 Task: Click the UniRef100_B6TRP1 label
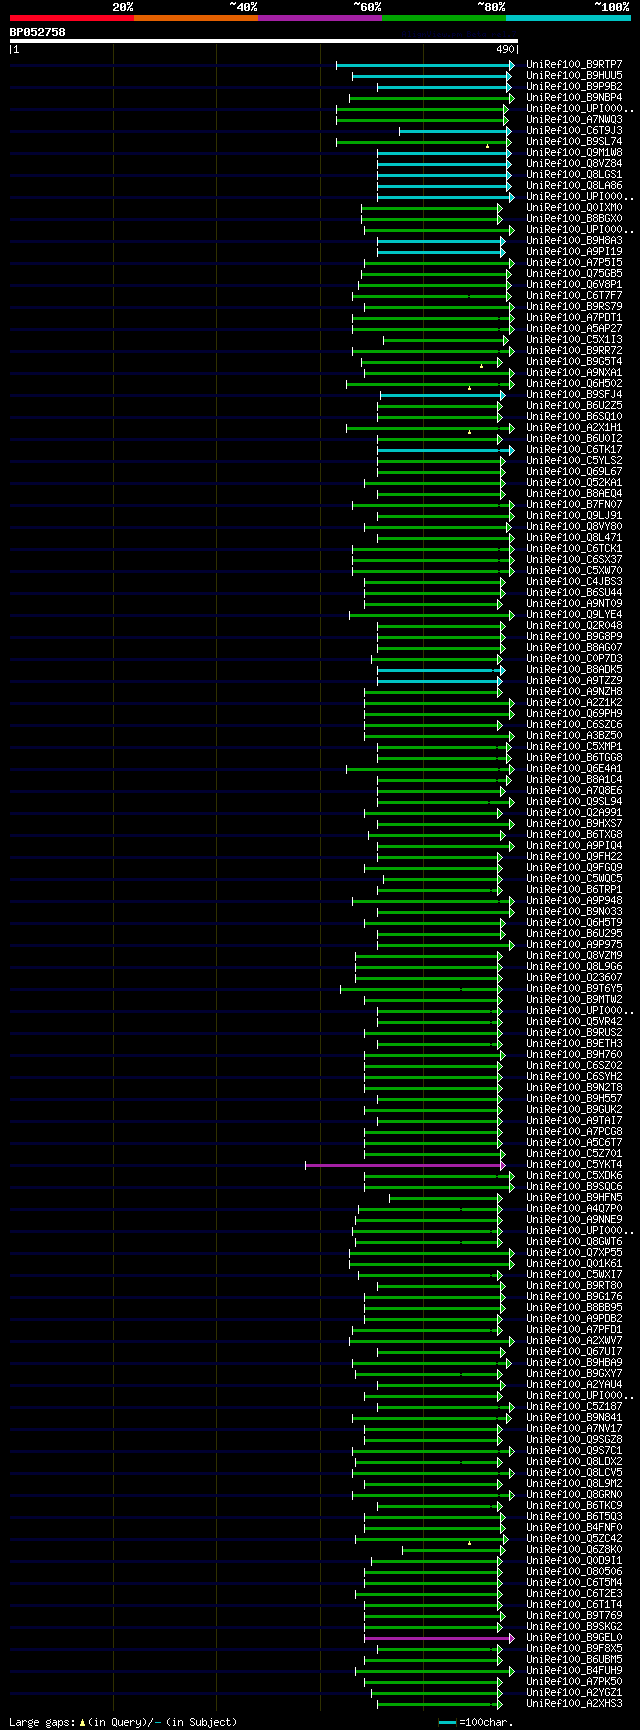pos(574,889)
